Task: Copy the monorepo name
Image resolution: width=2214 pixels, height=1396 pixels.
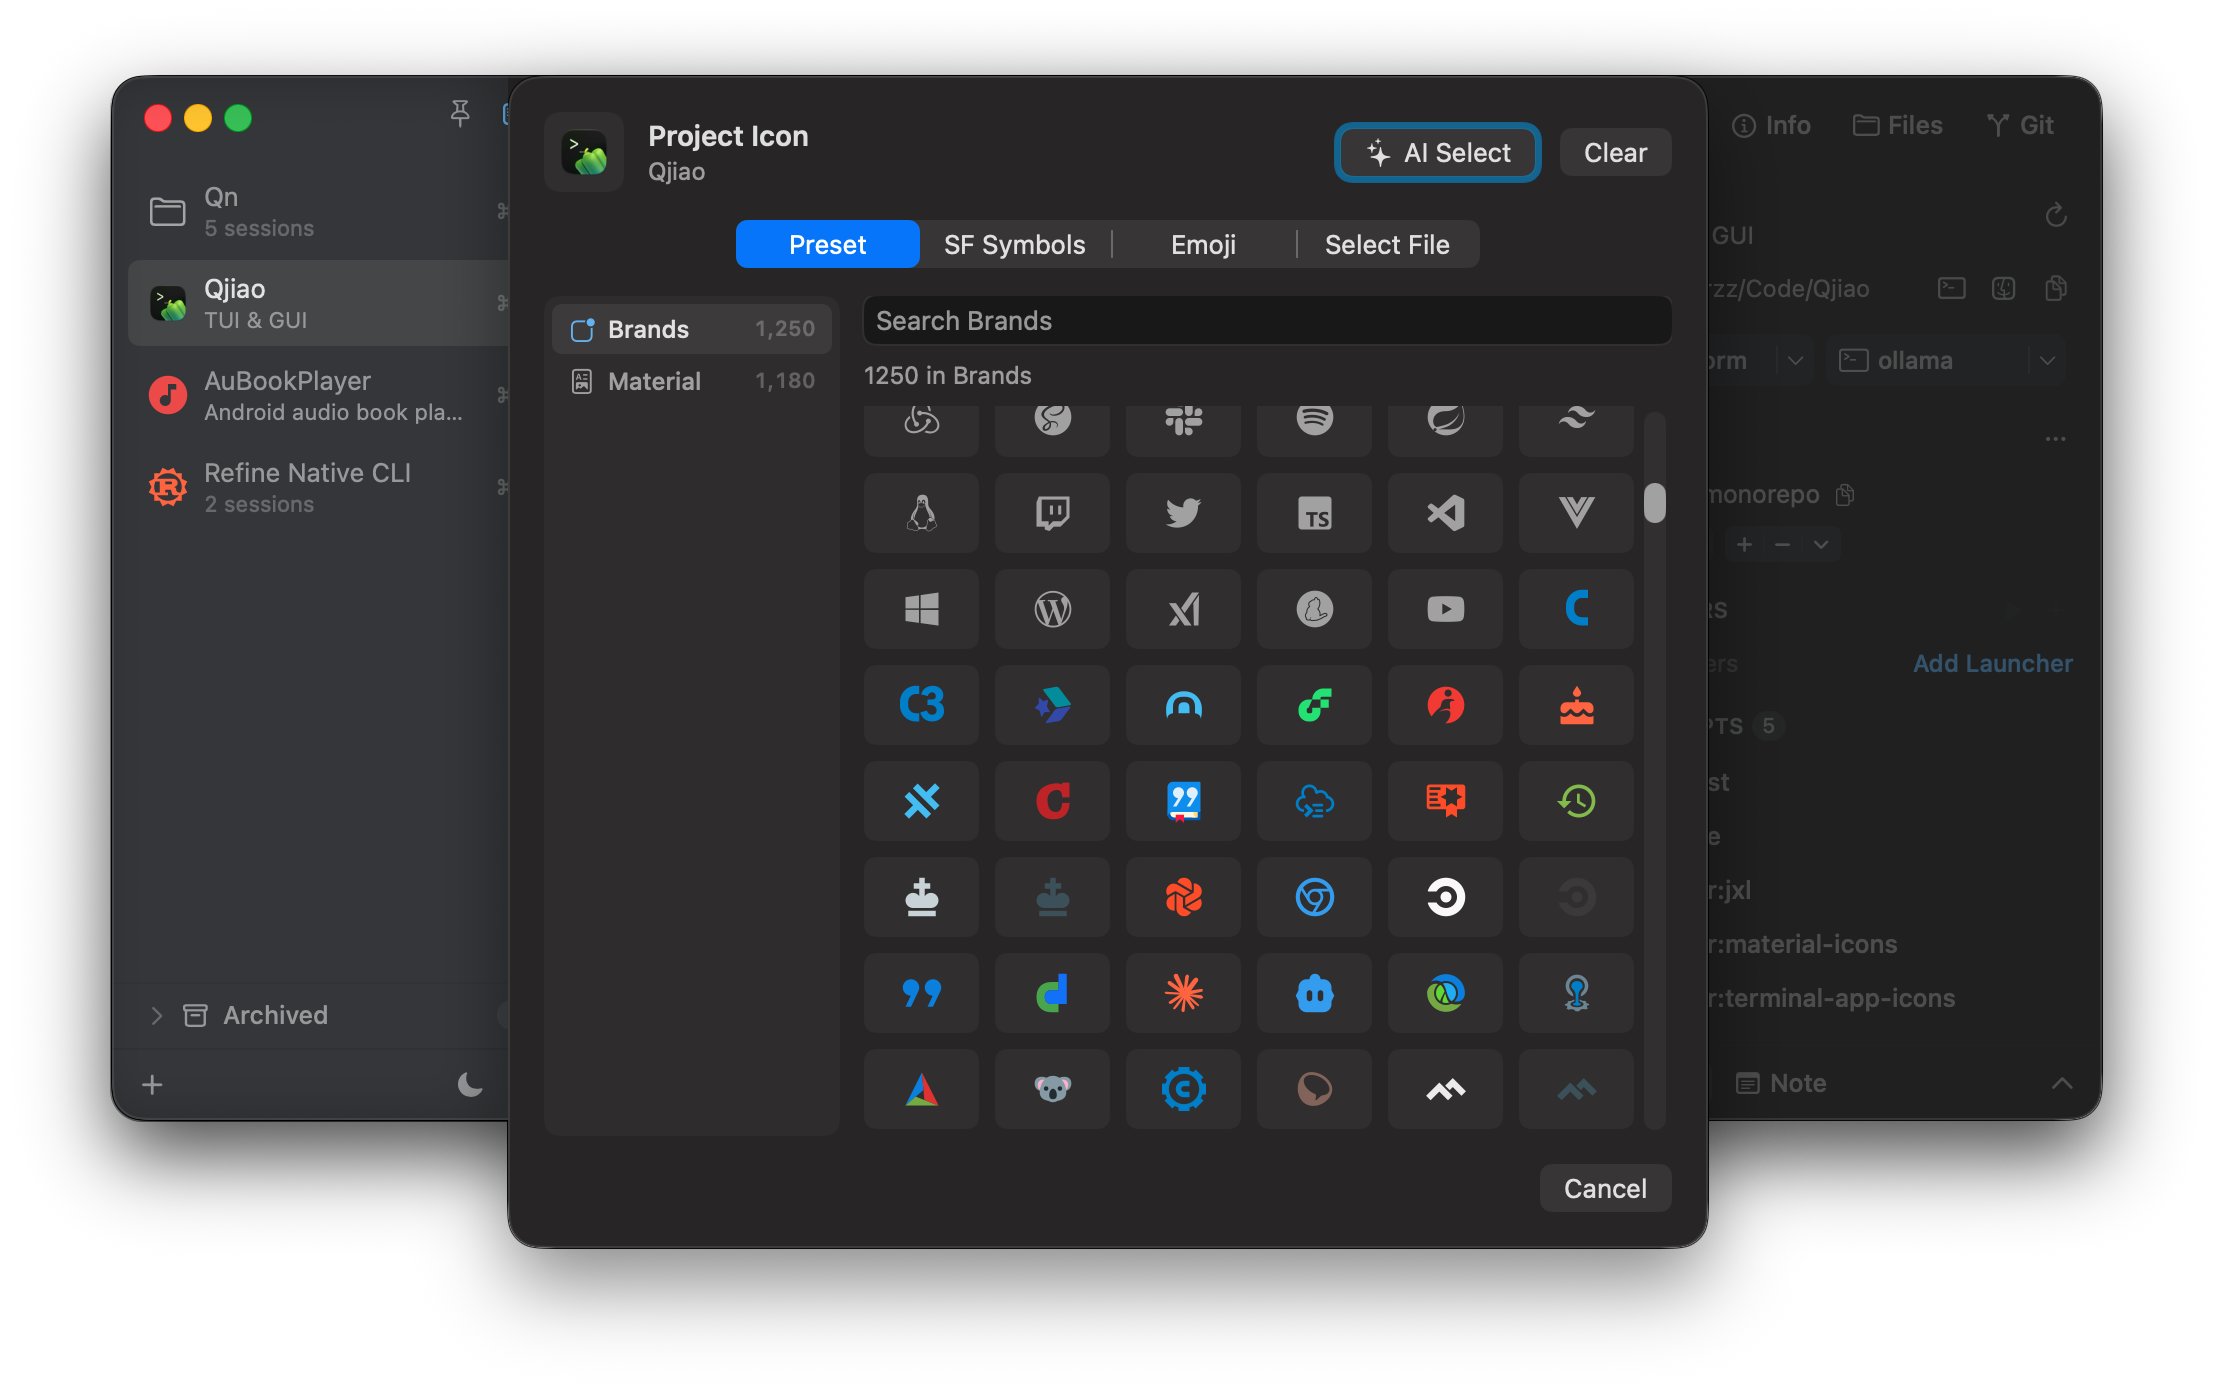Action: [1845, 495]
